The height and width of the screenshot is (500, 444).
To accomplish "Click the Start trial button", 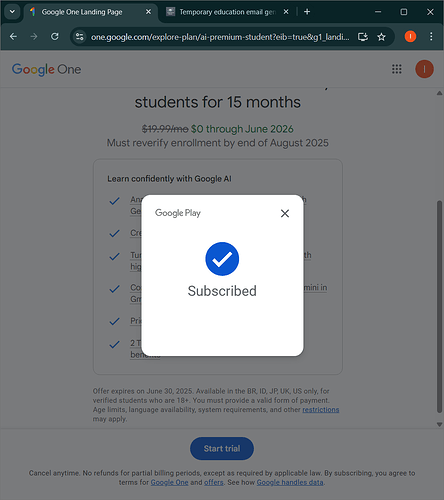I will pyautogui.click(x=222, y=449).
